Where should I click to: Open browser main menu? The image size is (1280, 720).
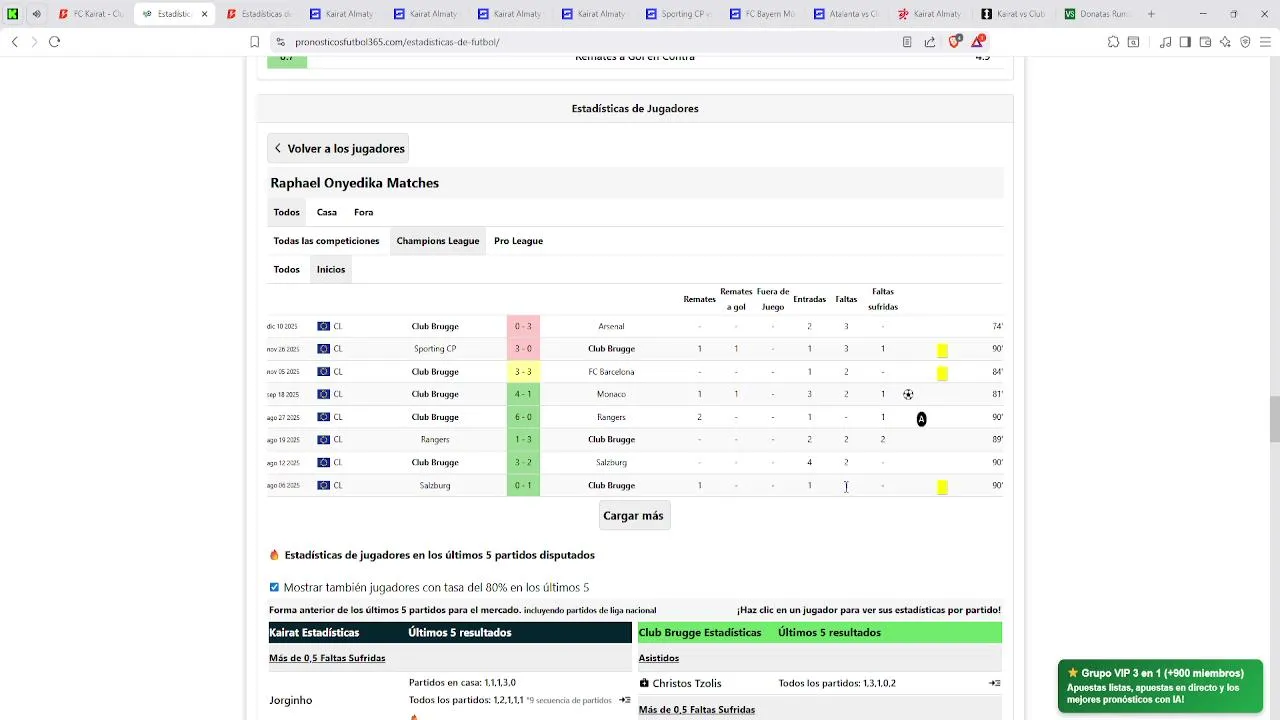(1265, 42)
